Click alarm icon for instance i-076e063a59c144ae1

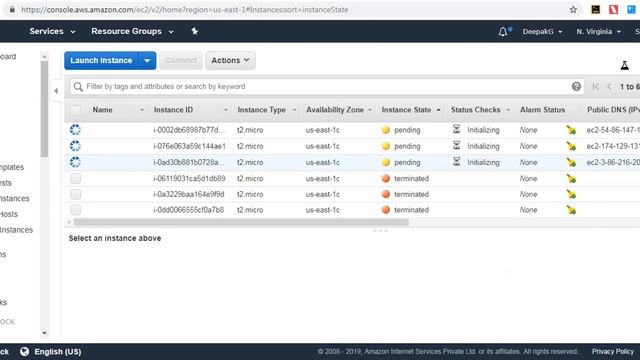(x=571, y=146)
